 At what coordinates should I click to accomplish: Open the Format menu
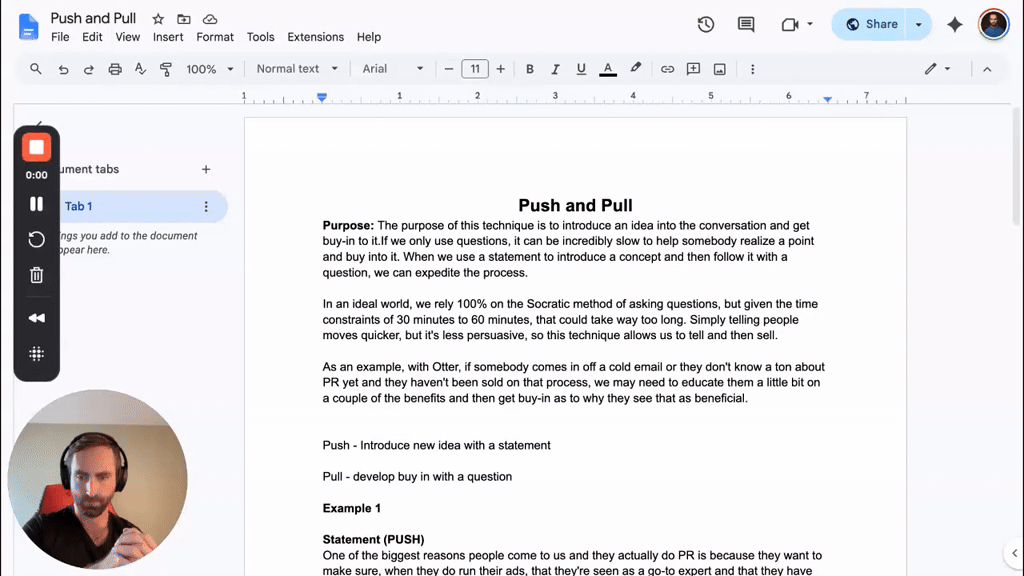[x=215, y=37]
